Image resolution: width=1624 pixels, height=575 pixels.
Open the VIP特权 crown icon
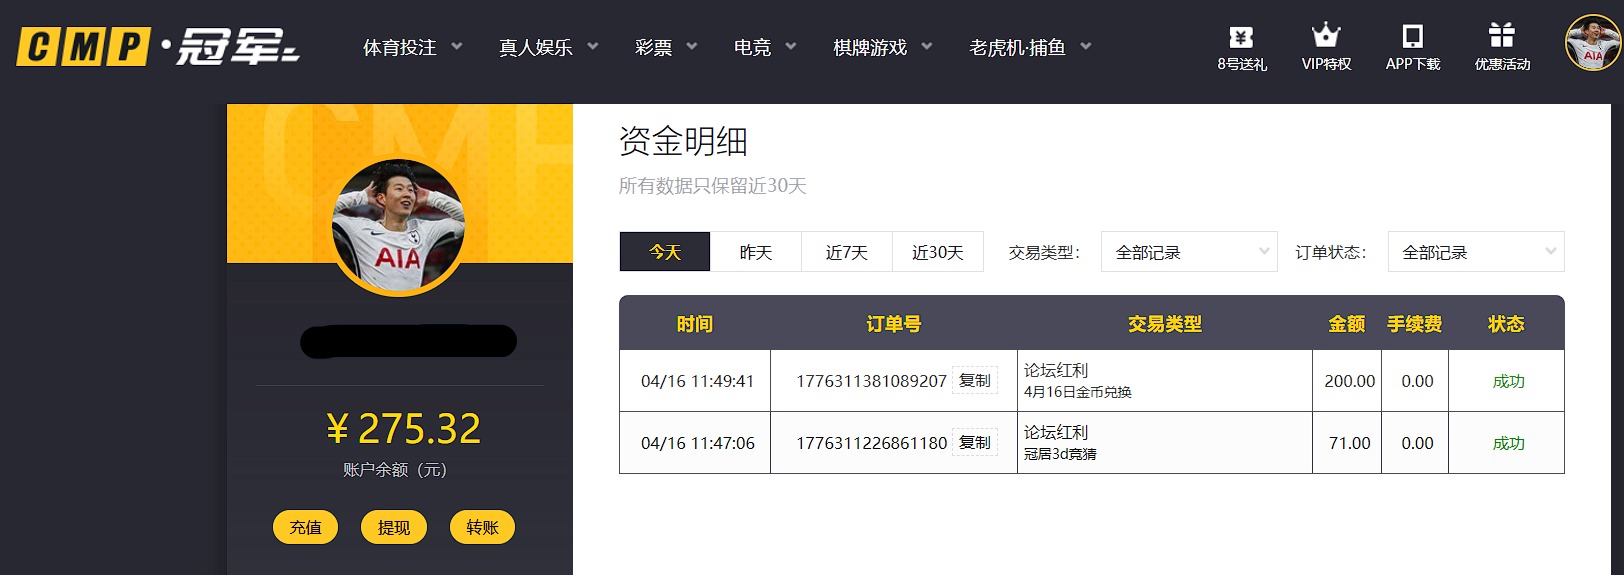(1326, 37)
